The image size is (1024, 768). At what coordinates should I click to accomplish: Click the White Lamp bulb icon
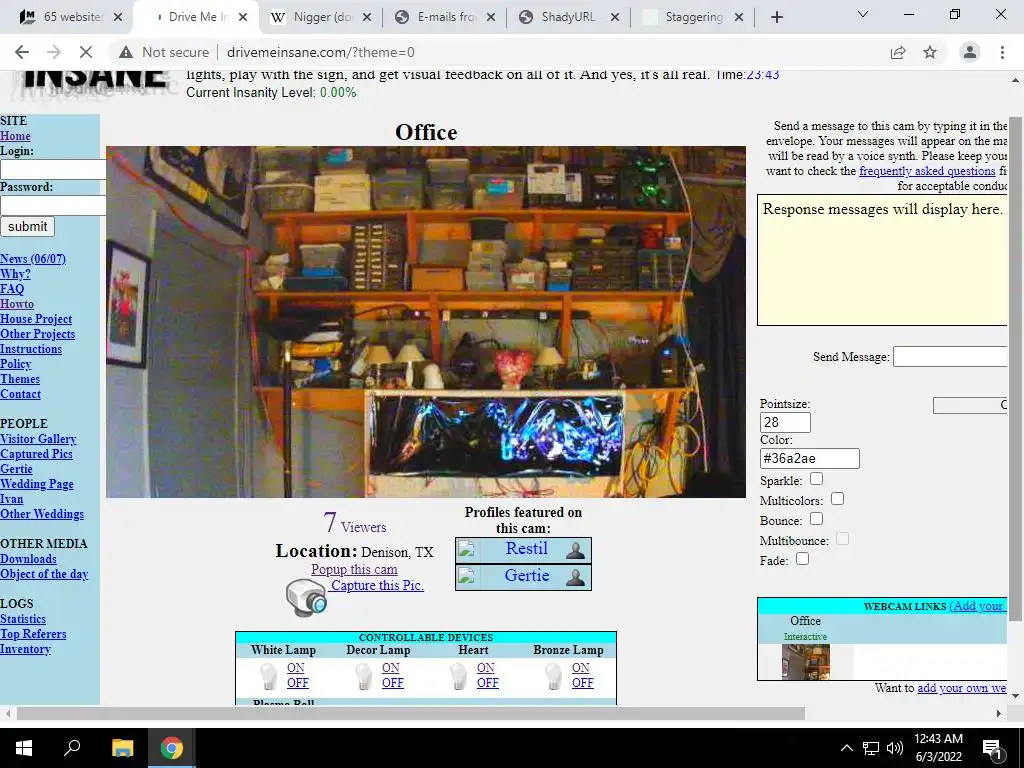tap(268, 676)
